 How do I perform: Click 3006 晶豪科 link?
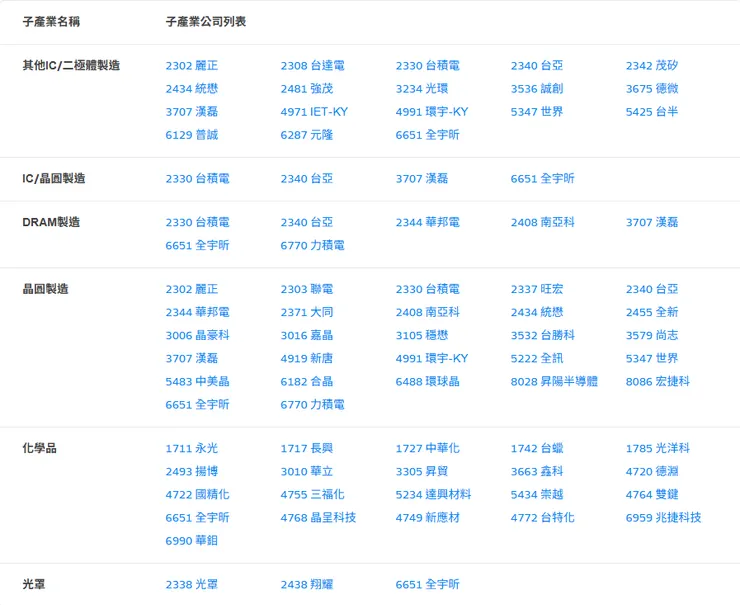point(197,336)
